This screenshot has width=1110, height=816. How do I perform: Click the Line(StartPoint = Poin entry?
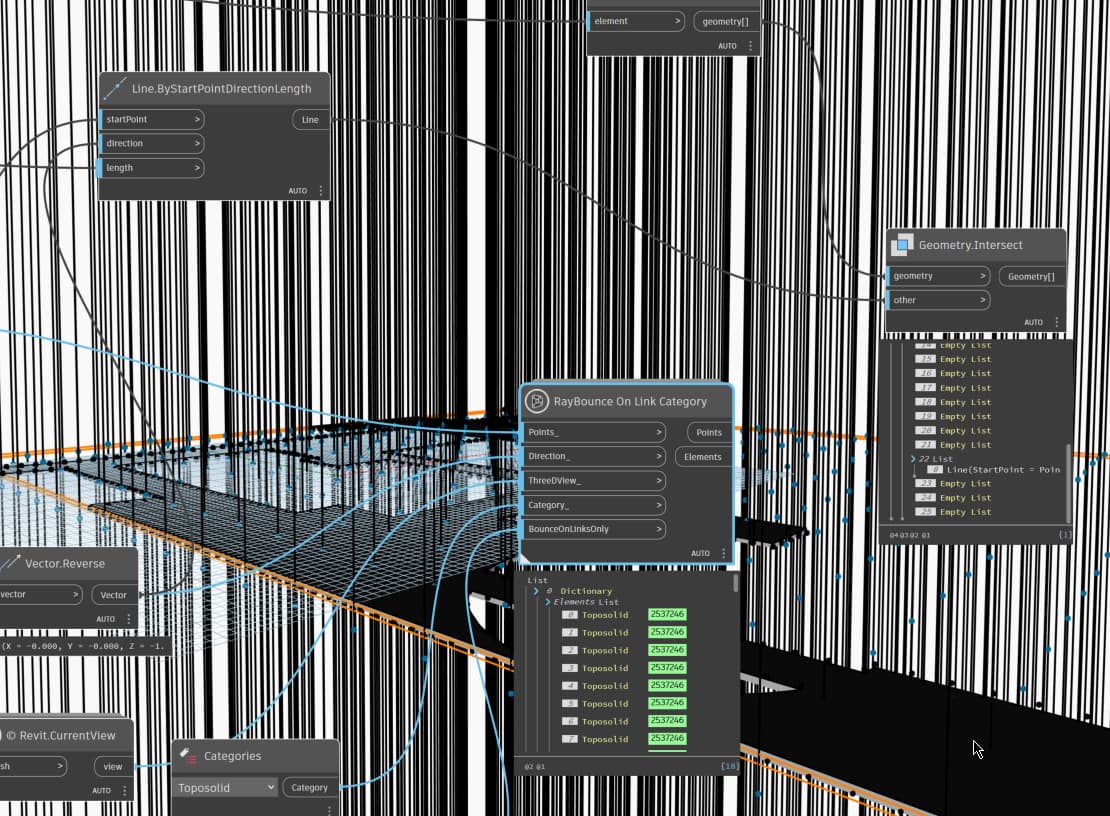pos(1003,470)
